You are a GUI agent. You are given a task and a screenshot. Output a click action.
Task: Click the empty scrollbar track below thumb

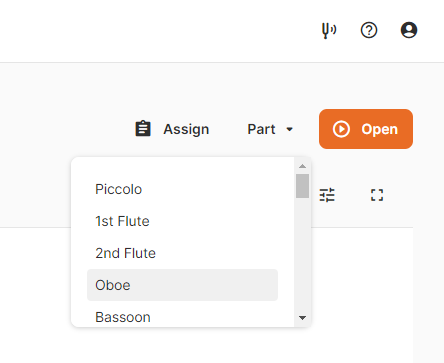click(x=302, y=255)
